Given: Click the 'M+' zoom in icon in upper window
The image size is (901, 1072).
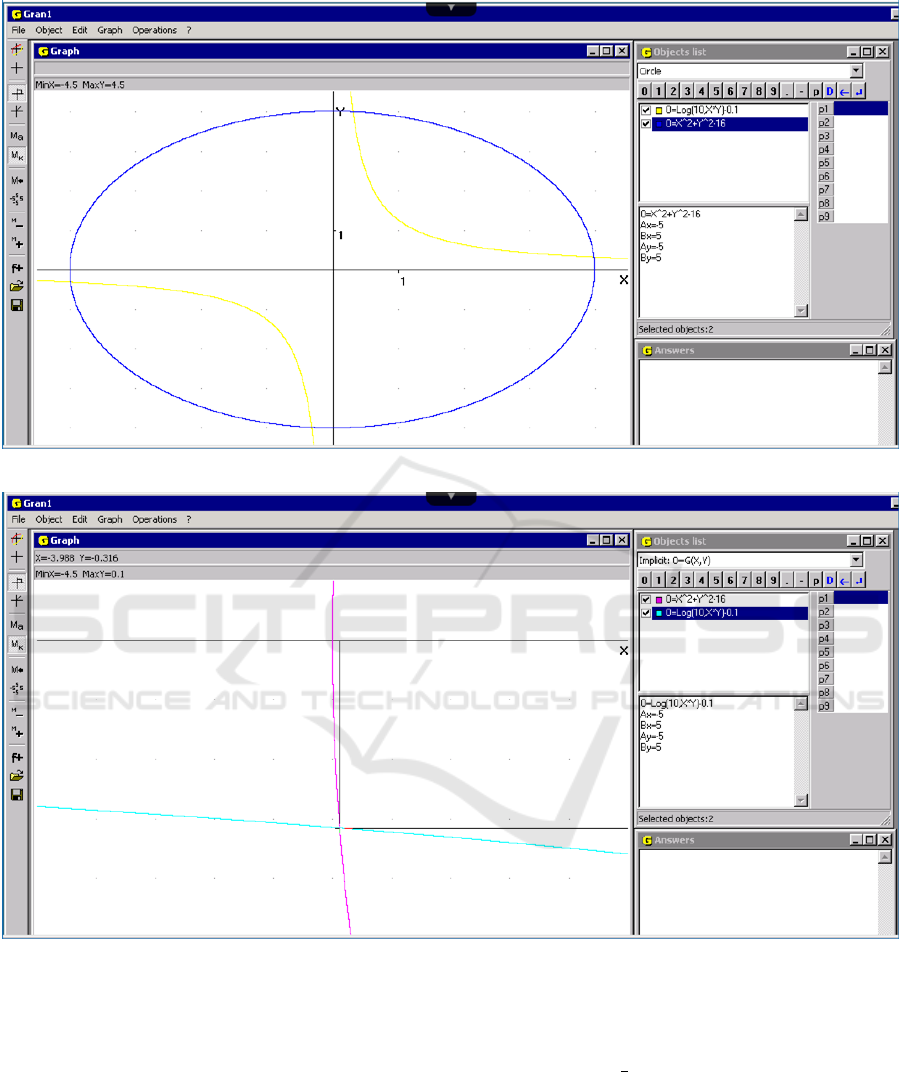Looking at the screenshot, I should 17,242.
